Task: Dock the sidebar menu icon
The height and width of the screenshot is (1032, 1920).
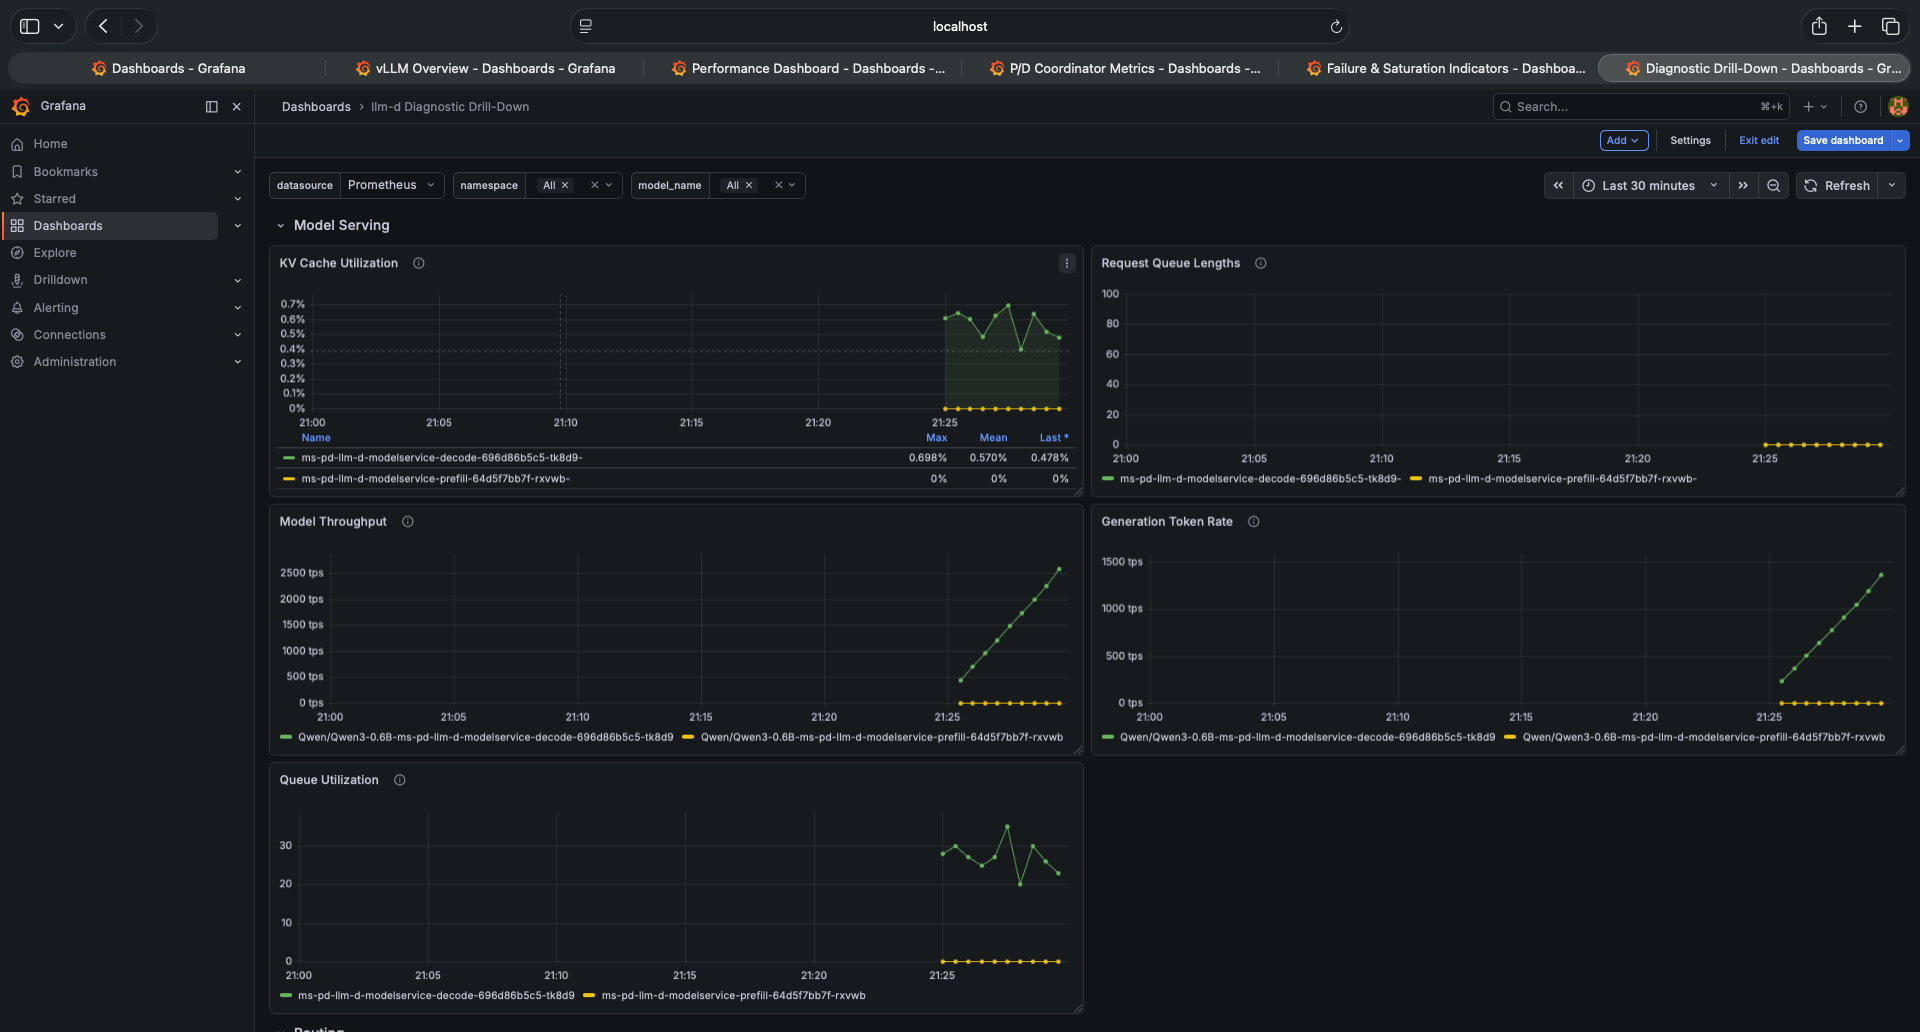Action: pos(211,106)
